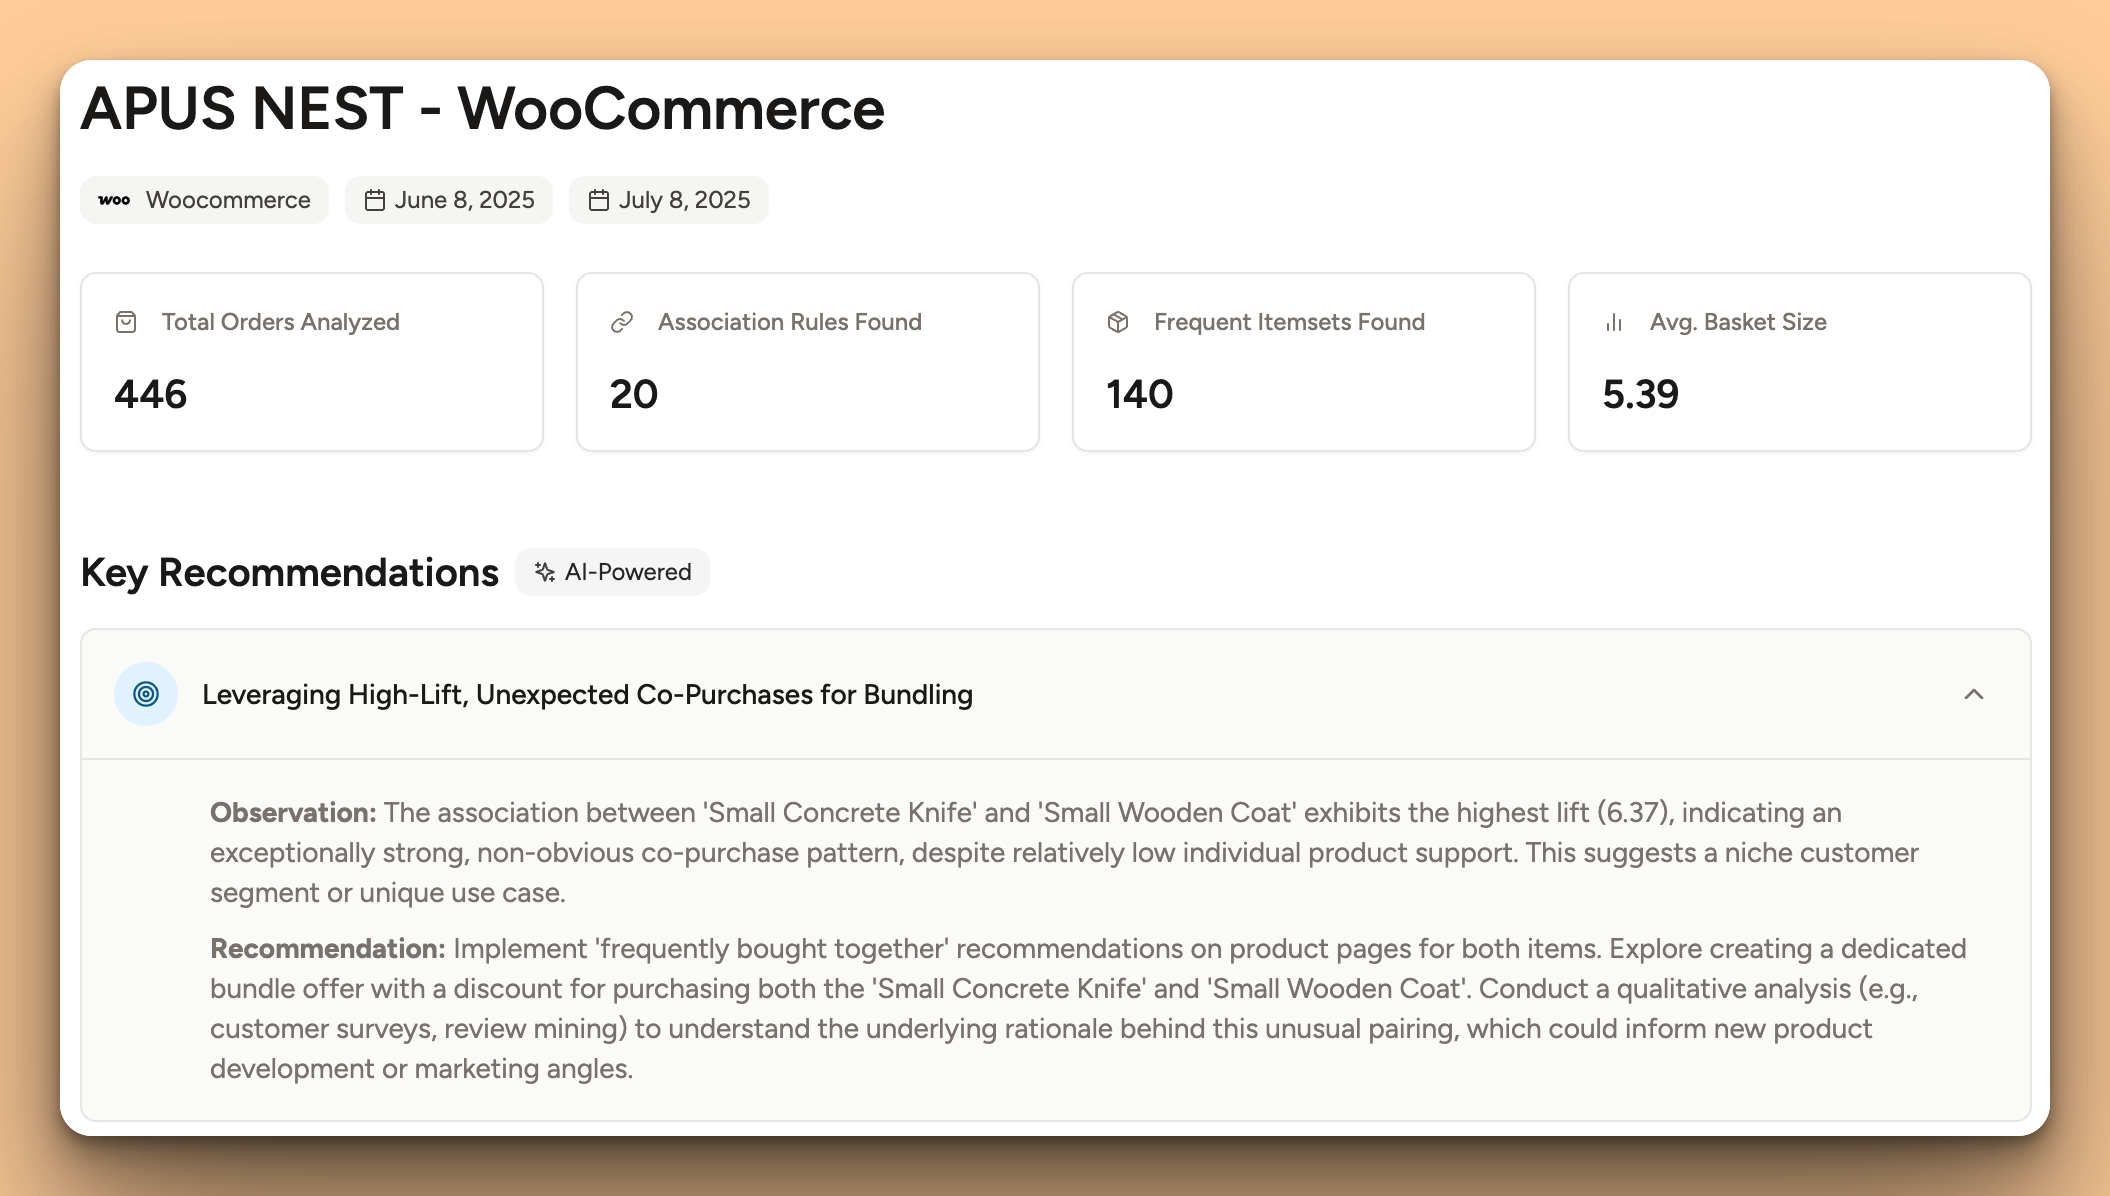This screenshot has width=2110, height=1196.
Task: Click the Total Orders Analyzed value 446
Action: (151, 395)
